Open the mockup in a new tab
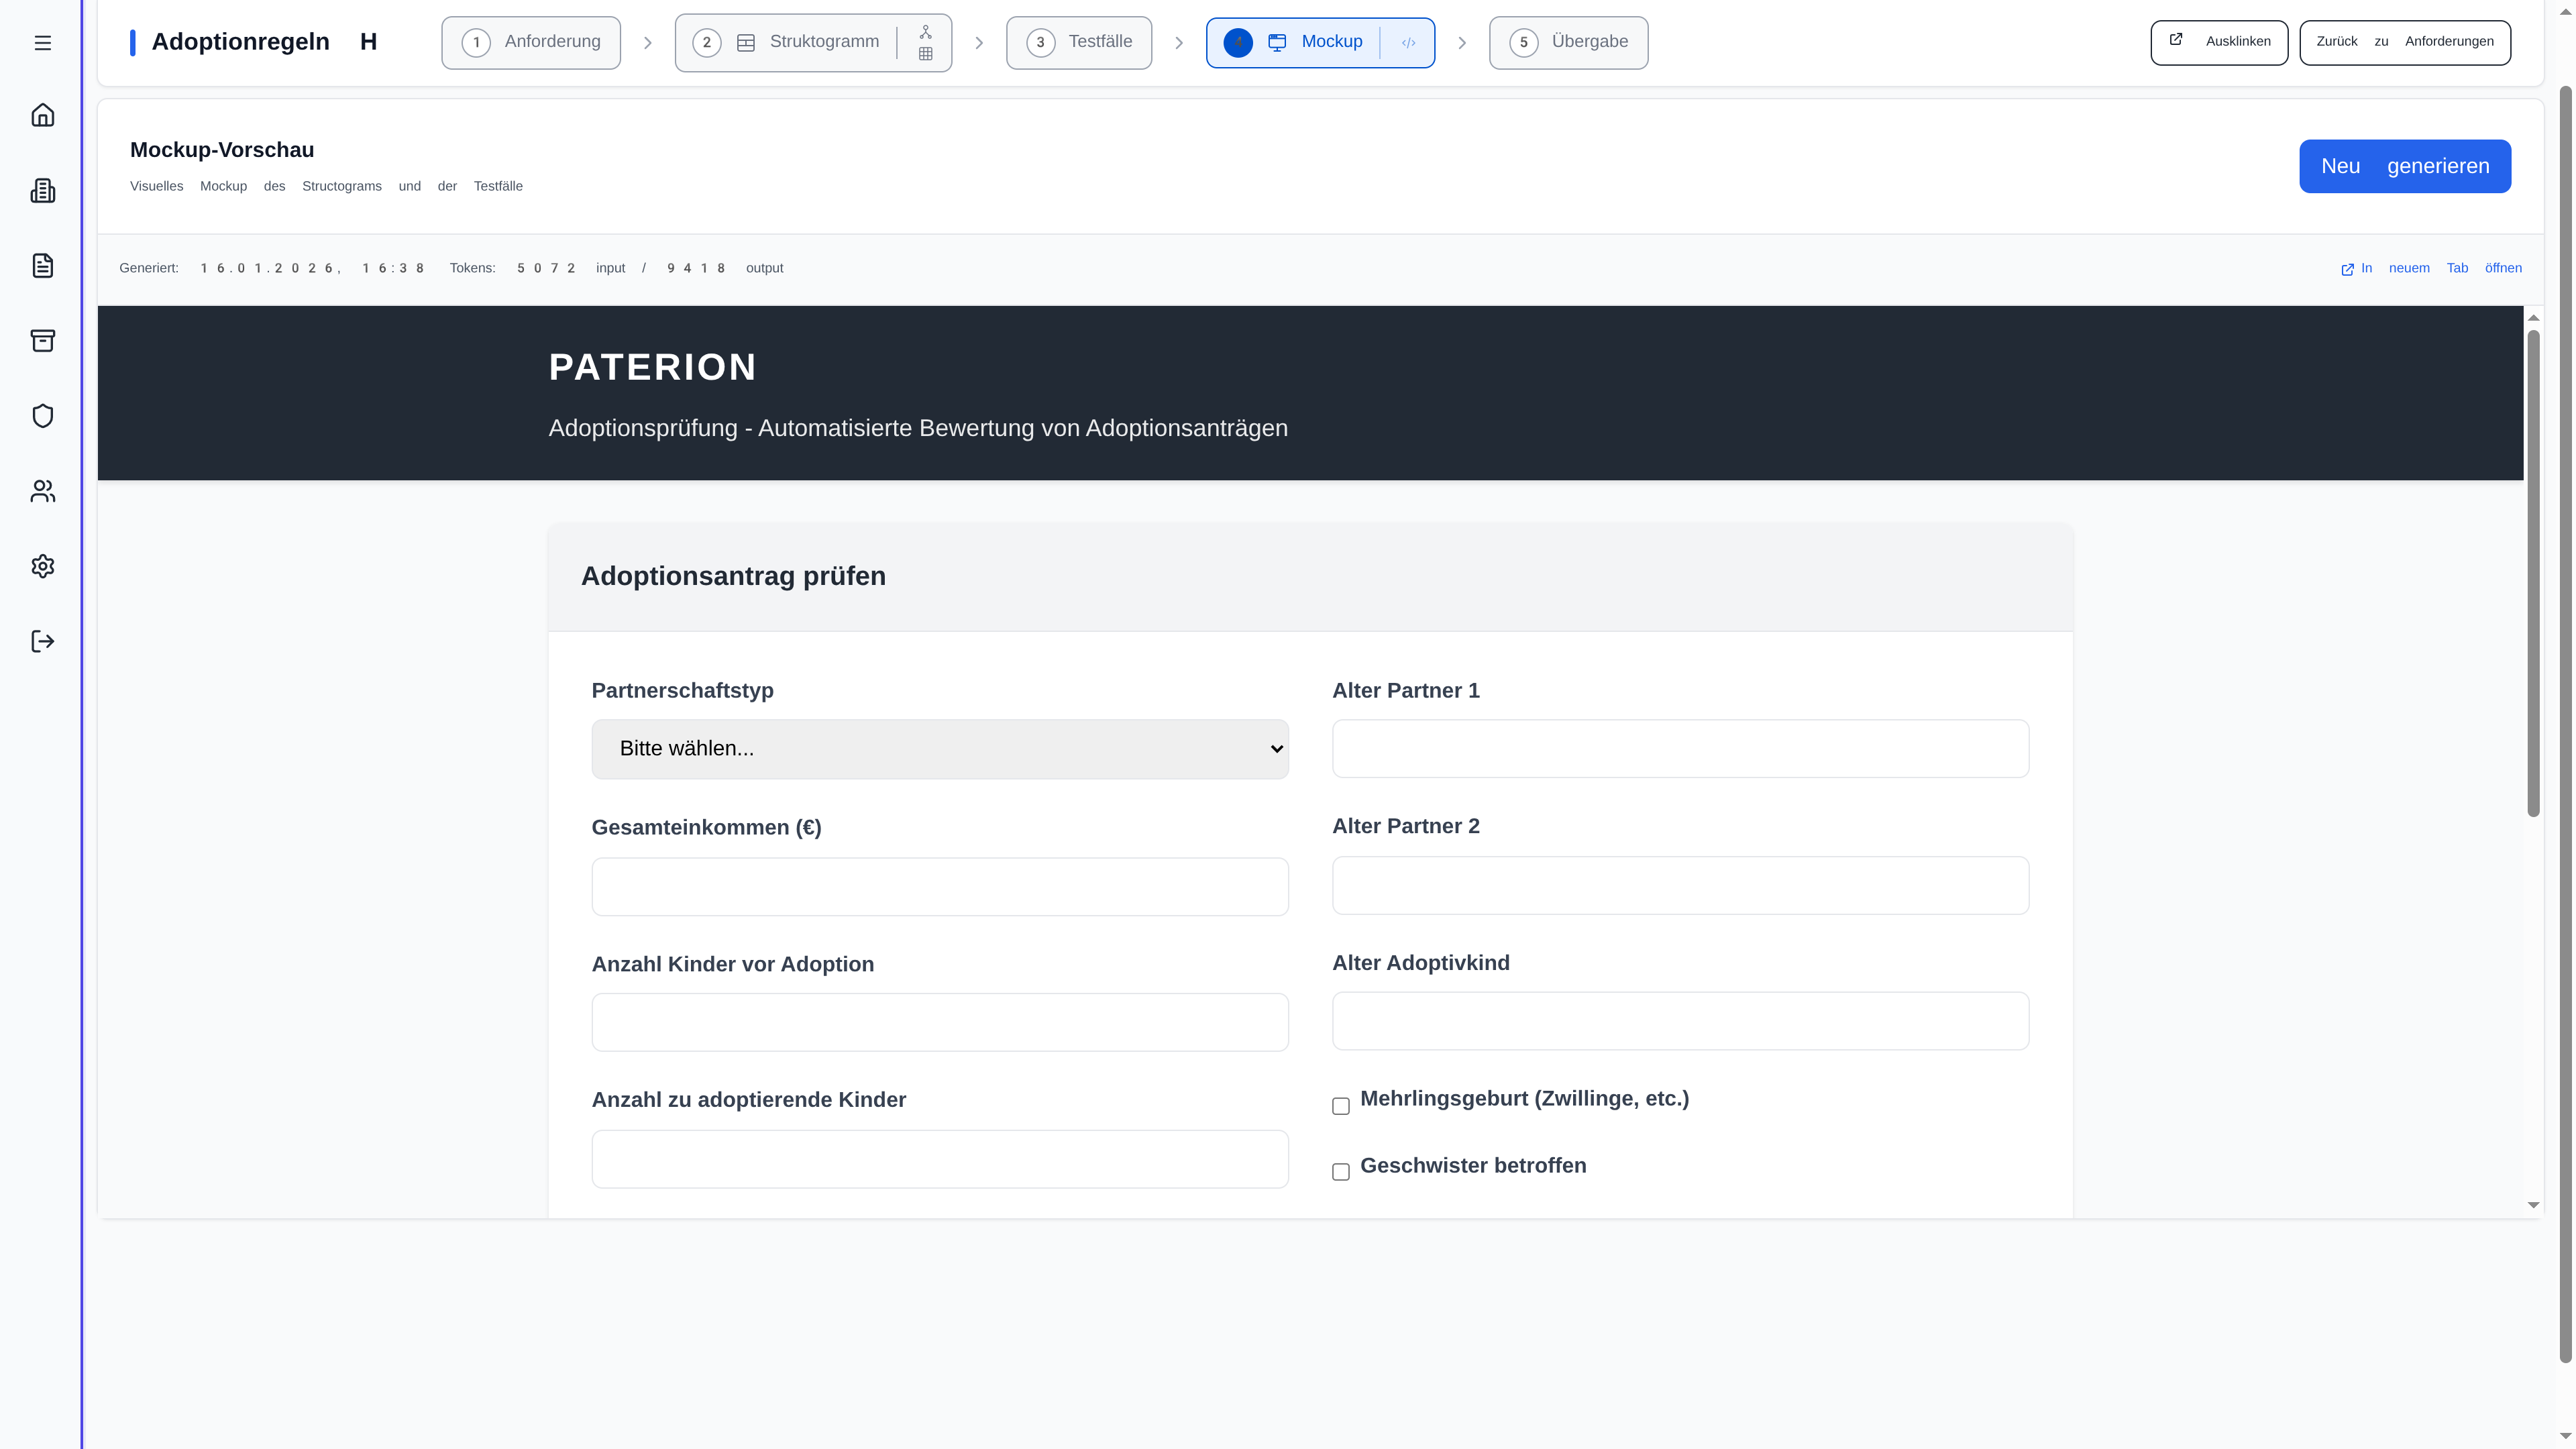This screenshot has width=2576, height=1449. [2434, 268]
